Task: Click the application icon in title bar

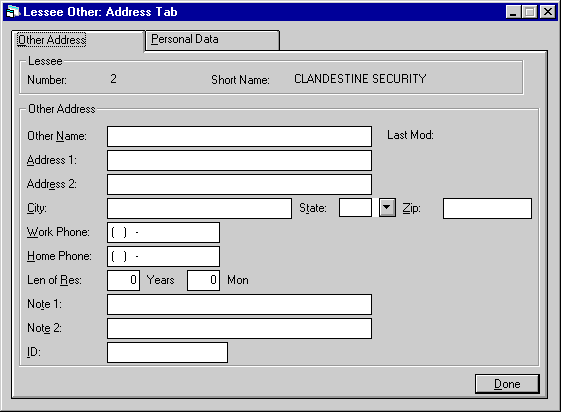Action: [x=13, y=12]
